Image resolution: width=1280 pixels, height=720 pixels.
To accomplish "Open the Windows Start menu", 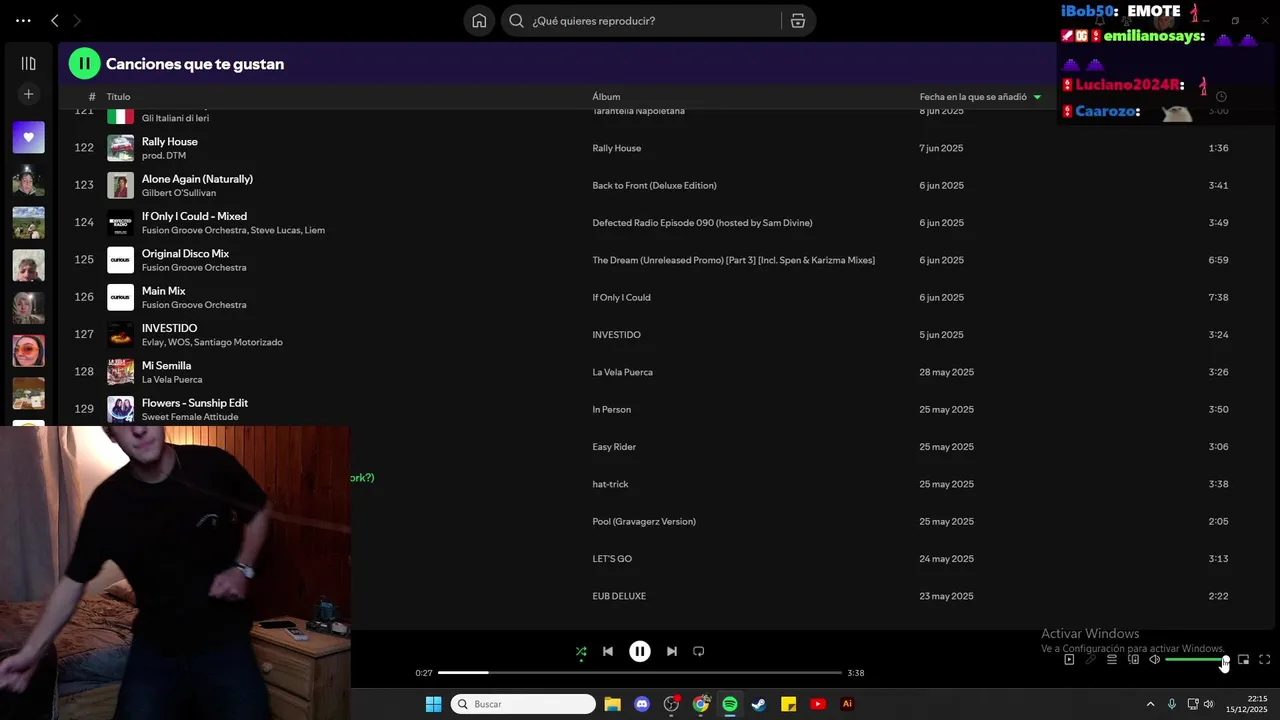I will 433,704.
